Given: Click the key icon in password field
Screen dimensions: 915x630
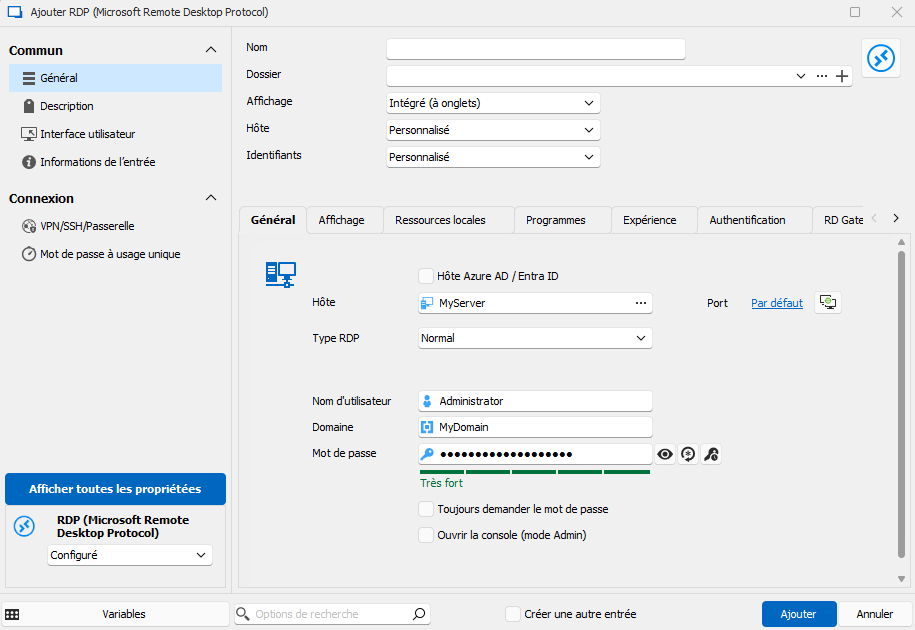Looking at the screenshot, I should point(427,454).
